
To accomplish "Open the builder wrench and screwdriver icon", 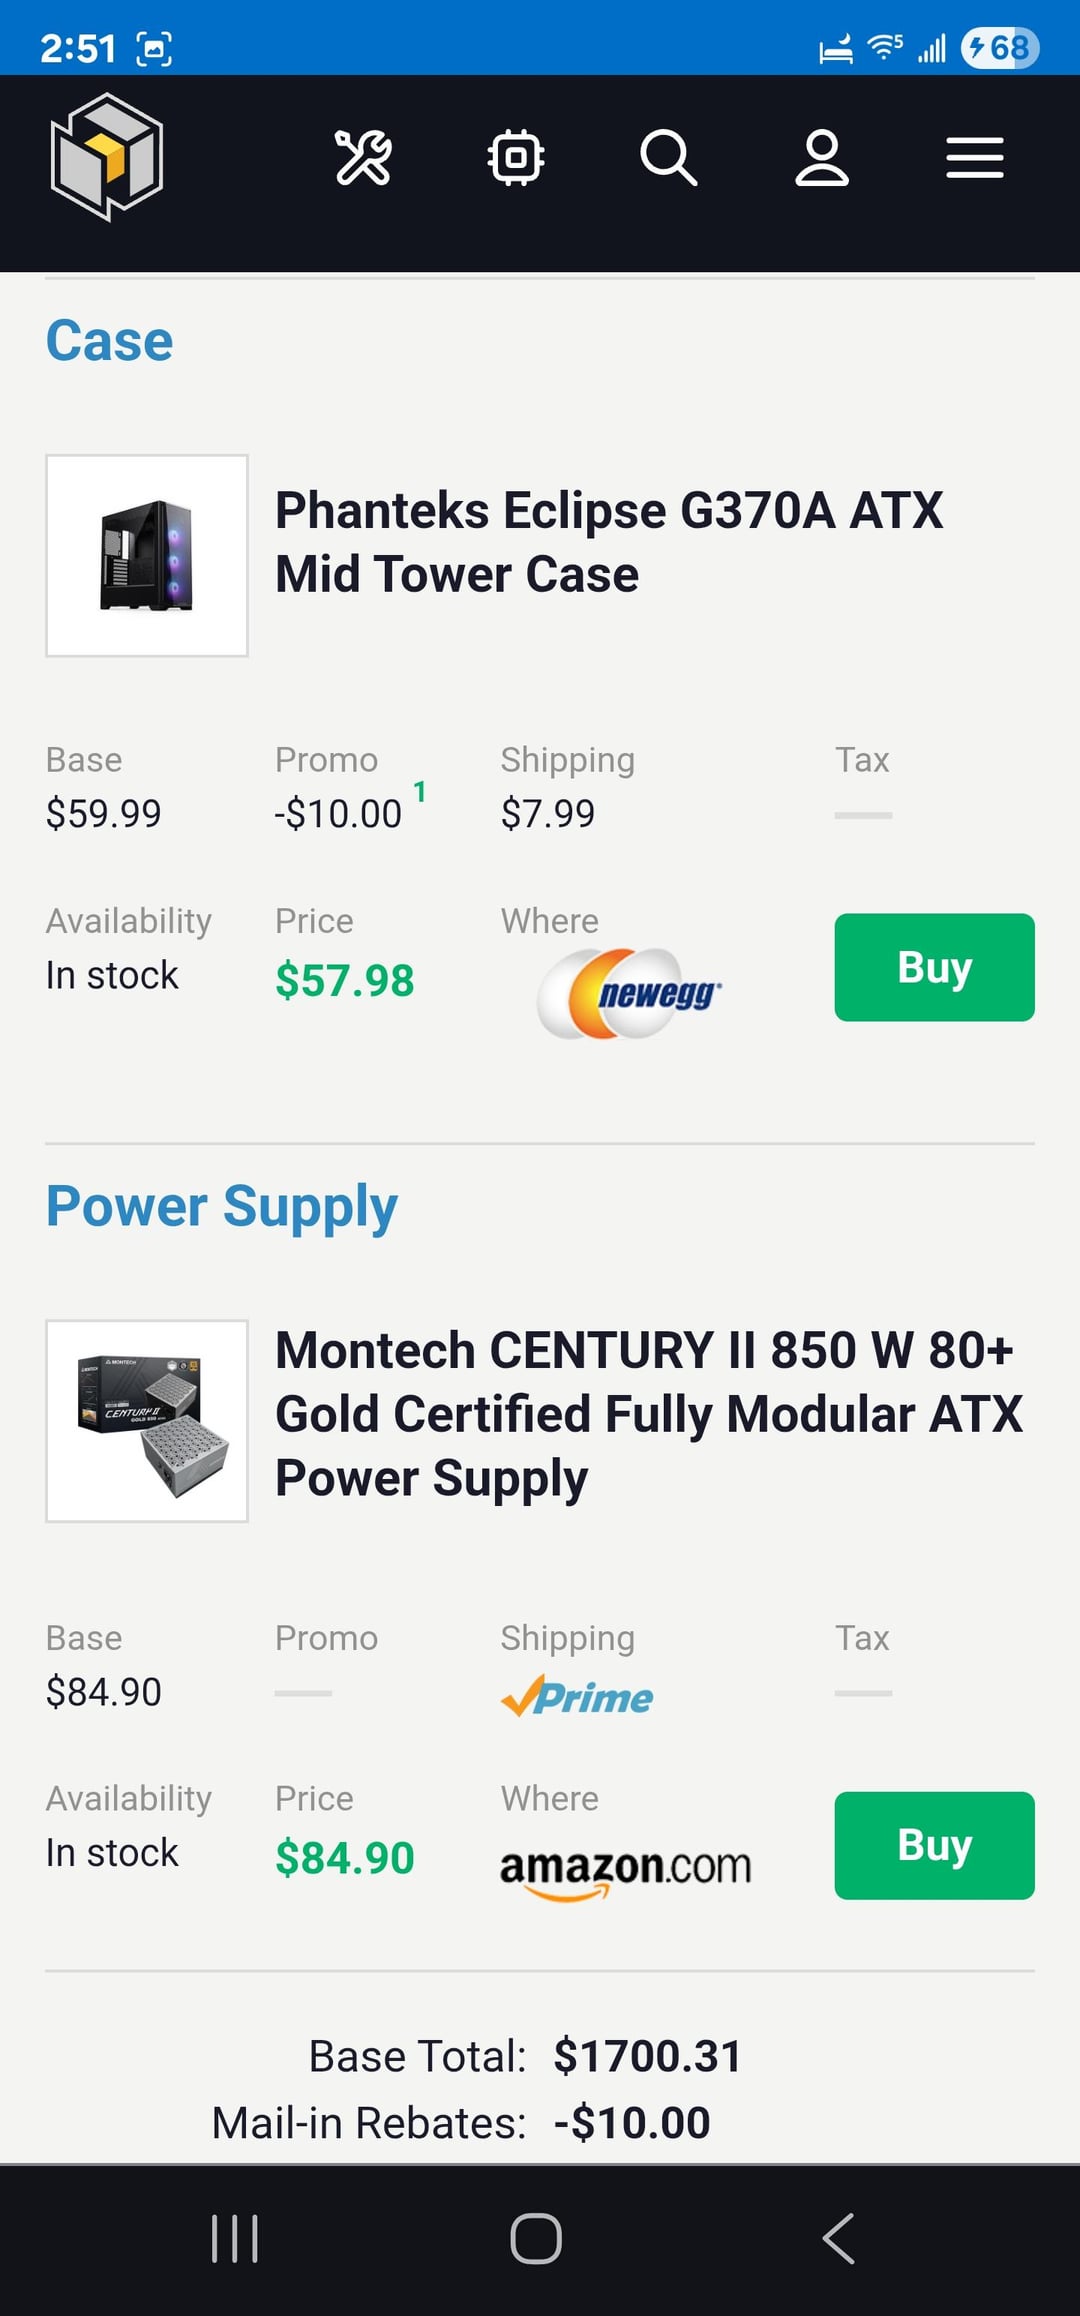I will (363, 157).
